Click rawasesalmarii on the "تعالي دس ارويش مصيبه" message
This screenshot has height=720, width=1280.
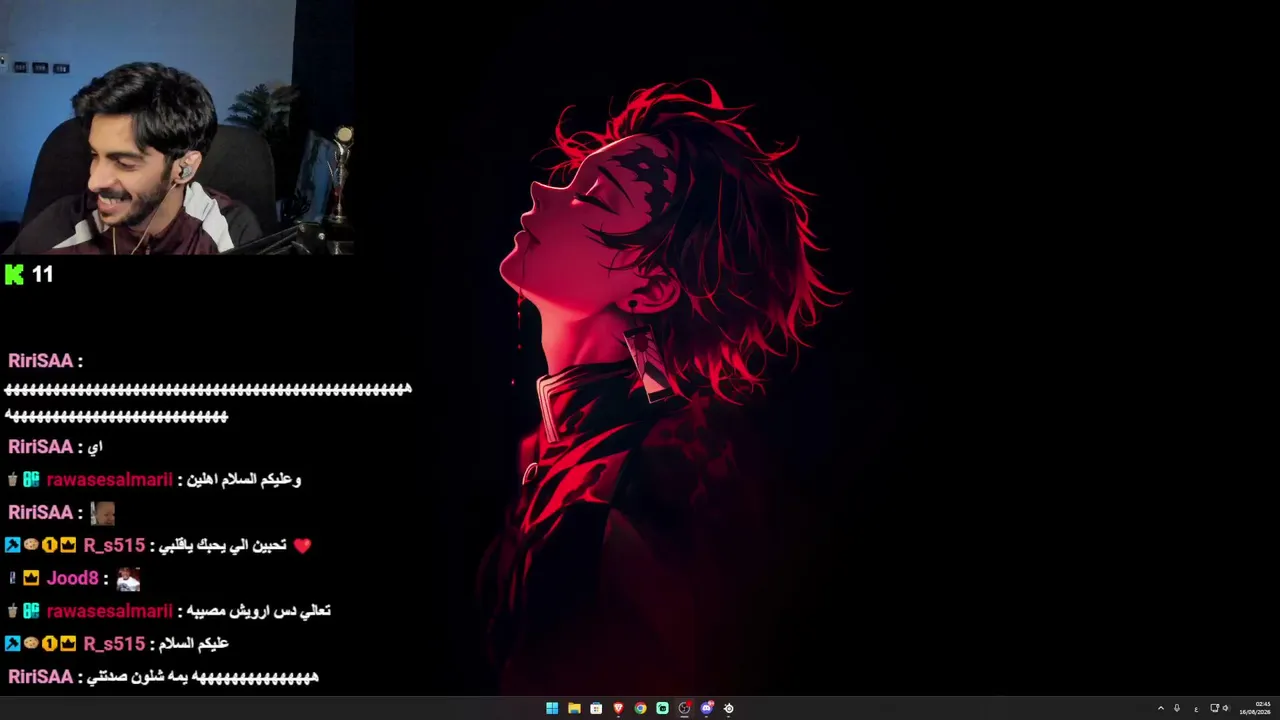point(109,611)
